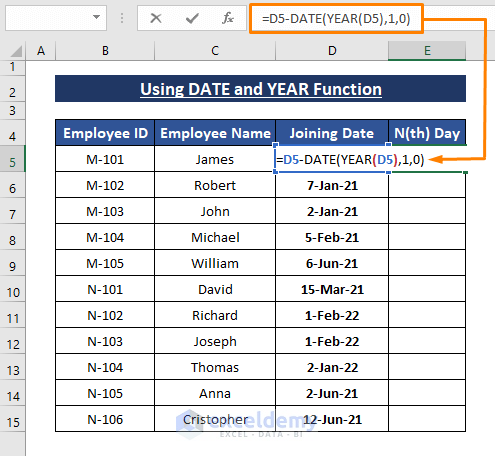Click cell containing 'Joseph'

click(x=215, y=341)
